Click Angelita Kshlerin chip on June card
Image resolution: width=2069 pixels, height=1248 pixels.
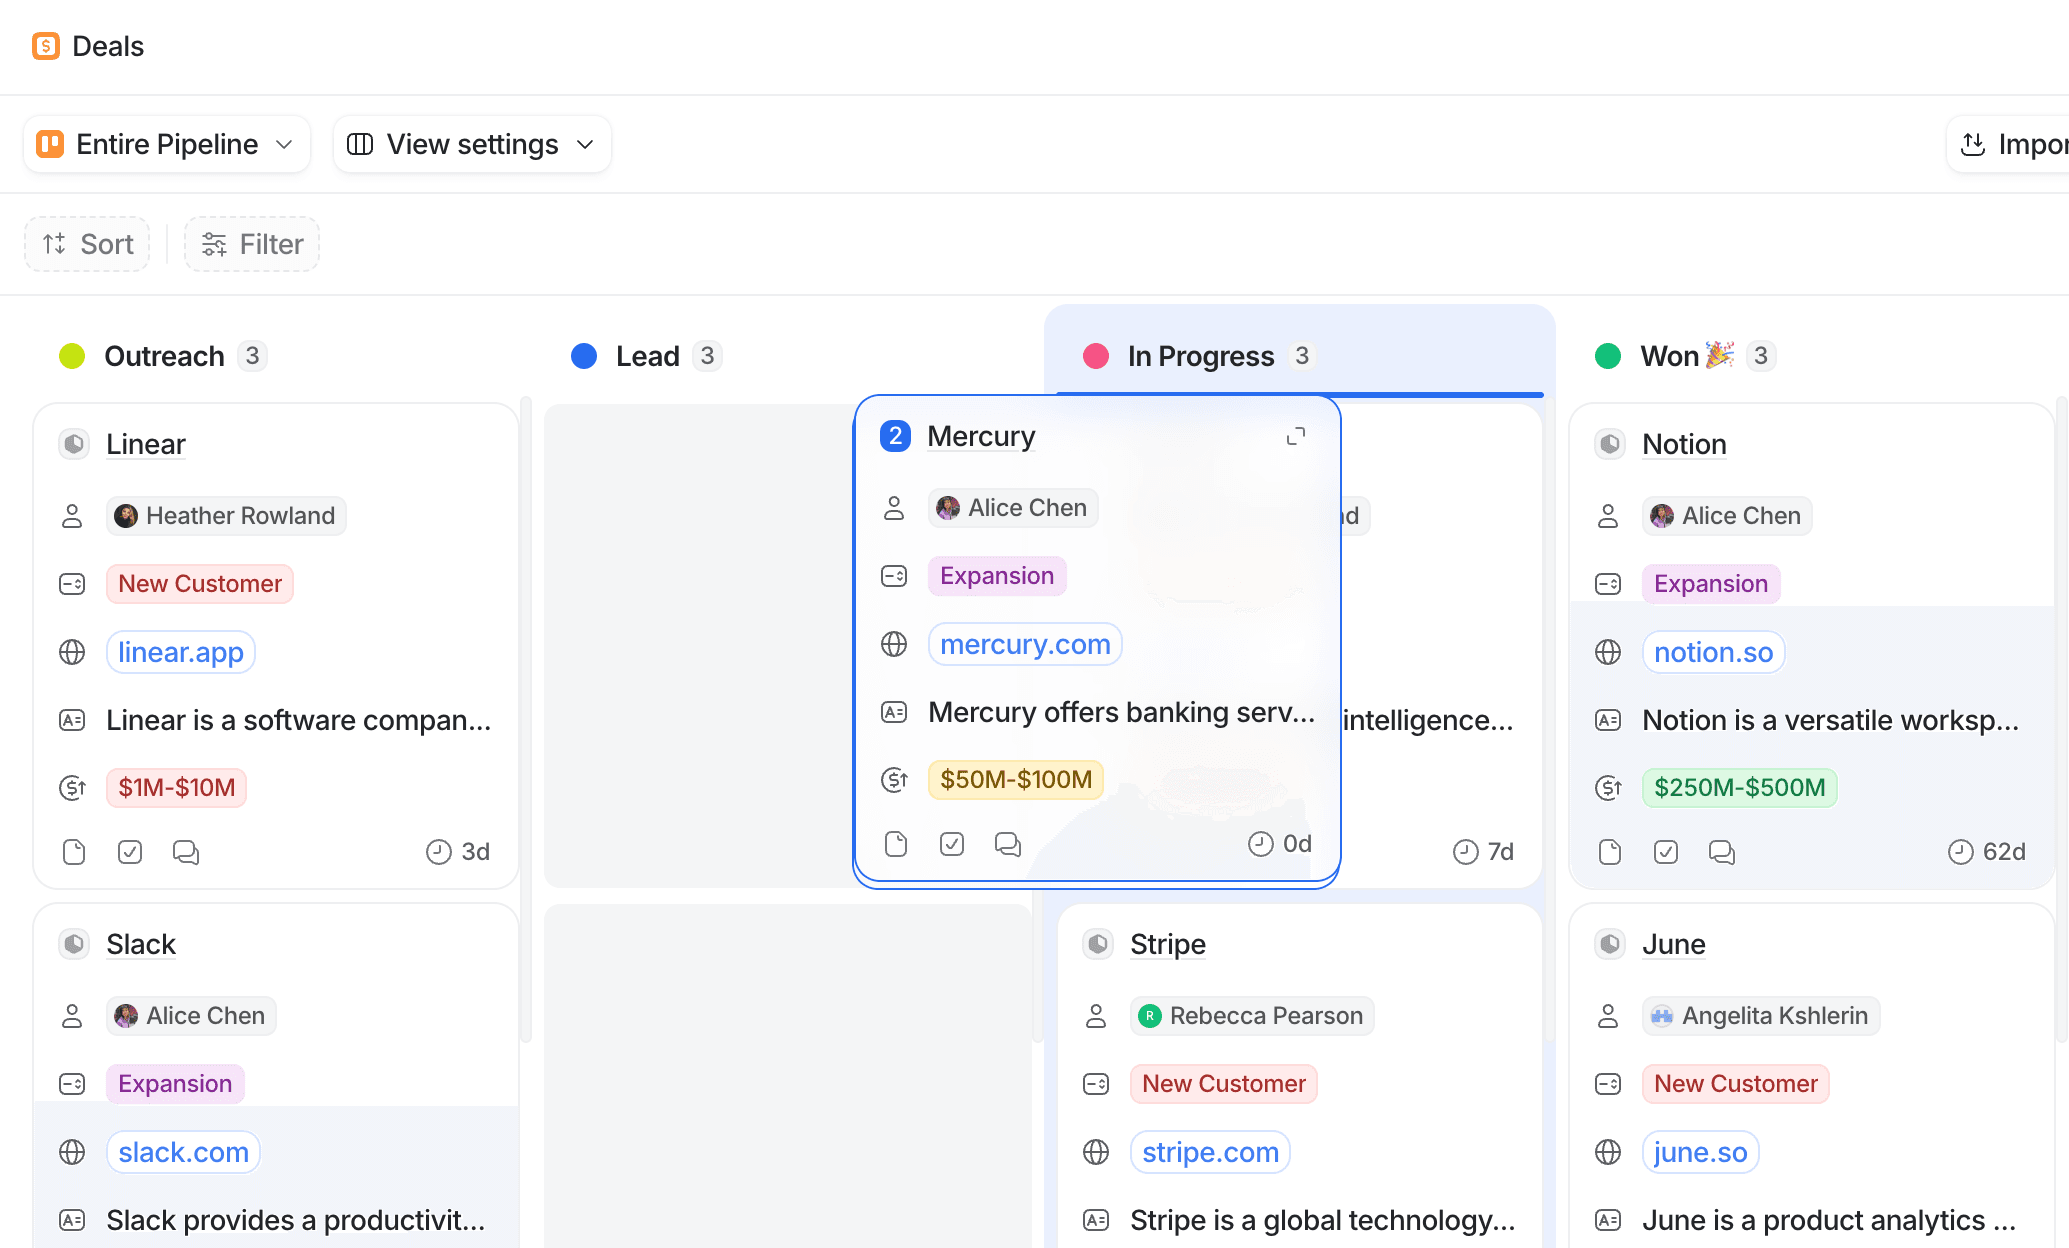[1761, 1016]
